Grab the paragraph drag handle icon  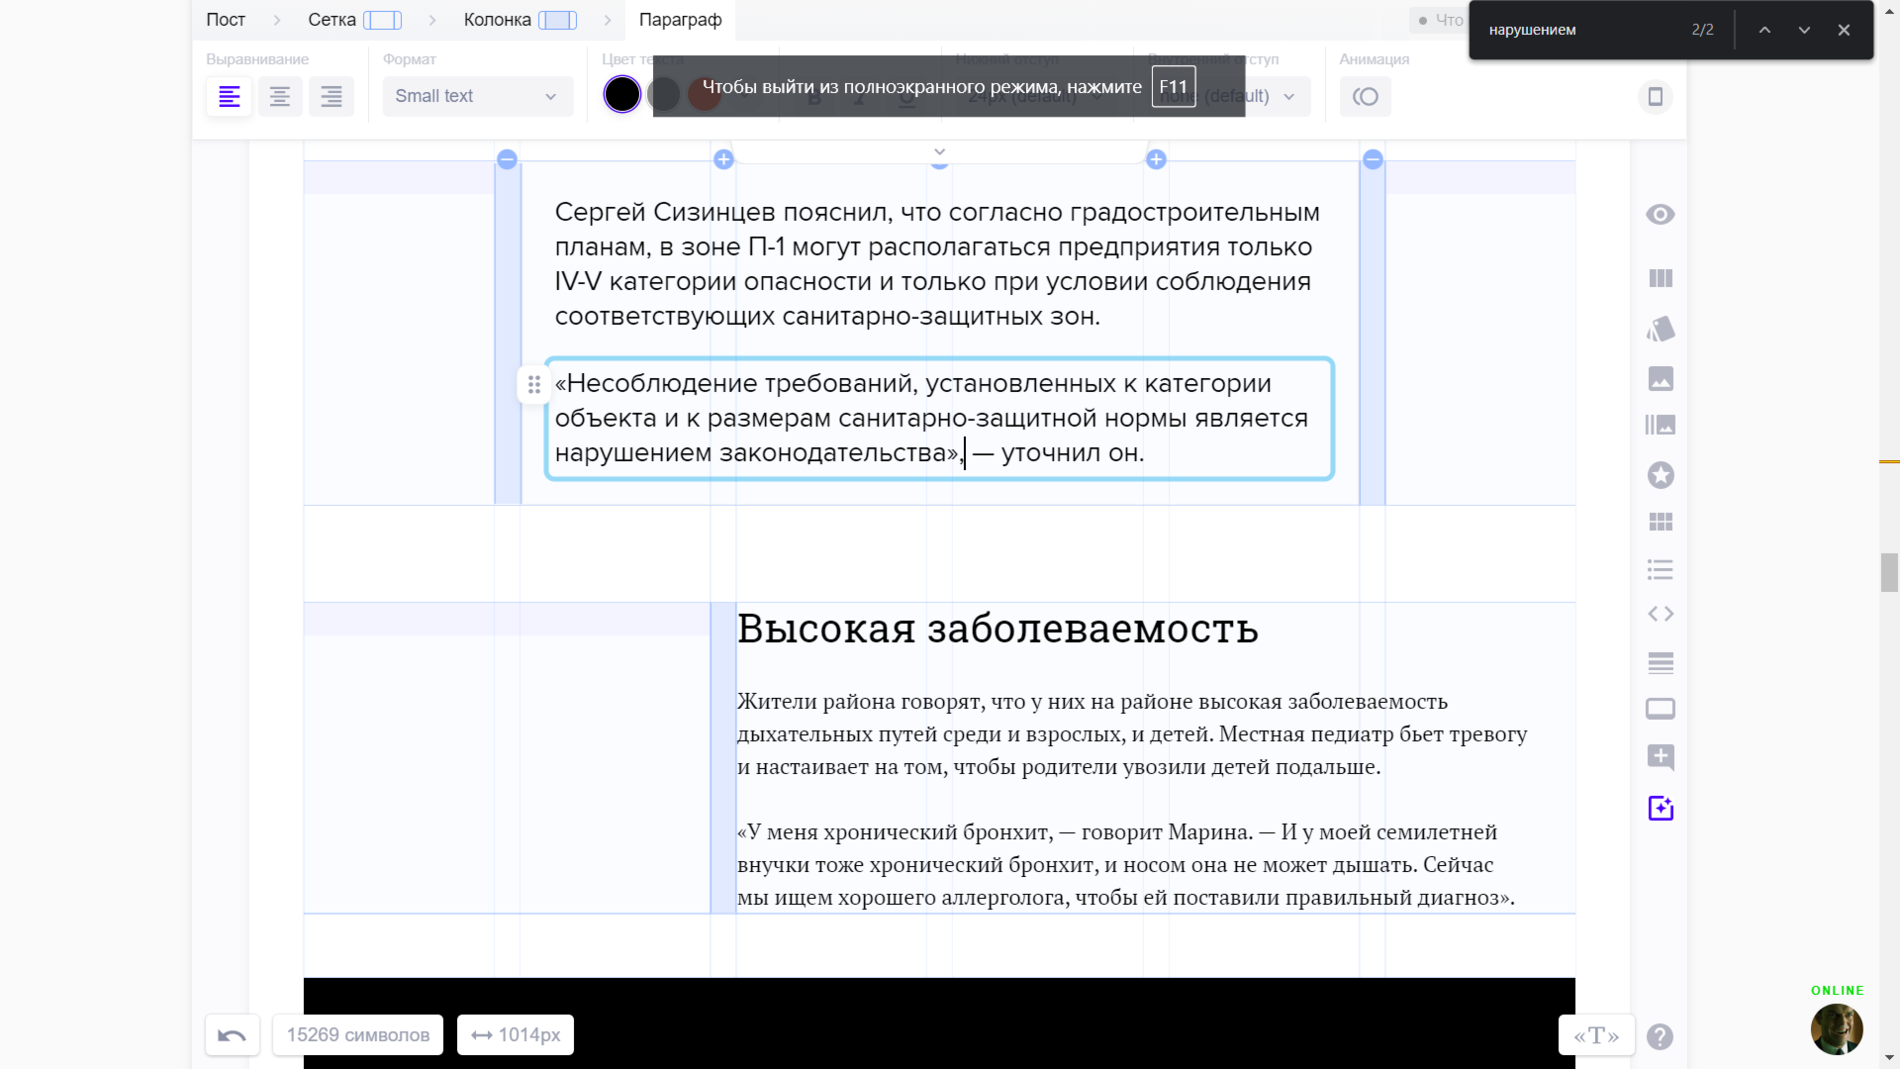[x=534, y=384]
